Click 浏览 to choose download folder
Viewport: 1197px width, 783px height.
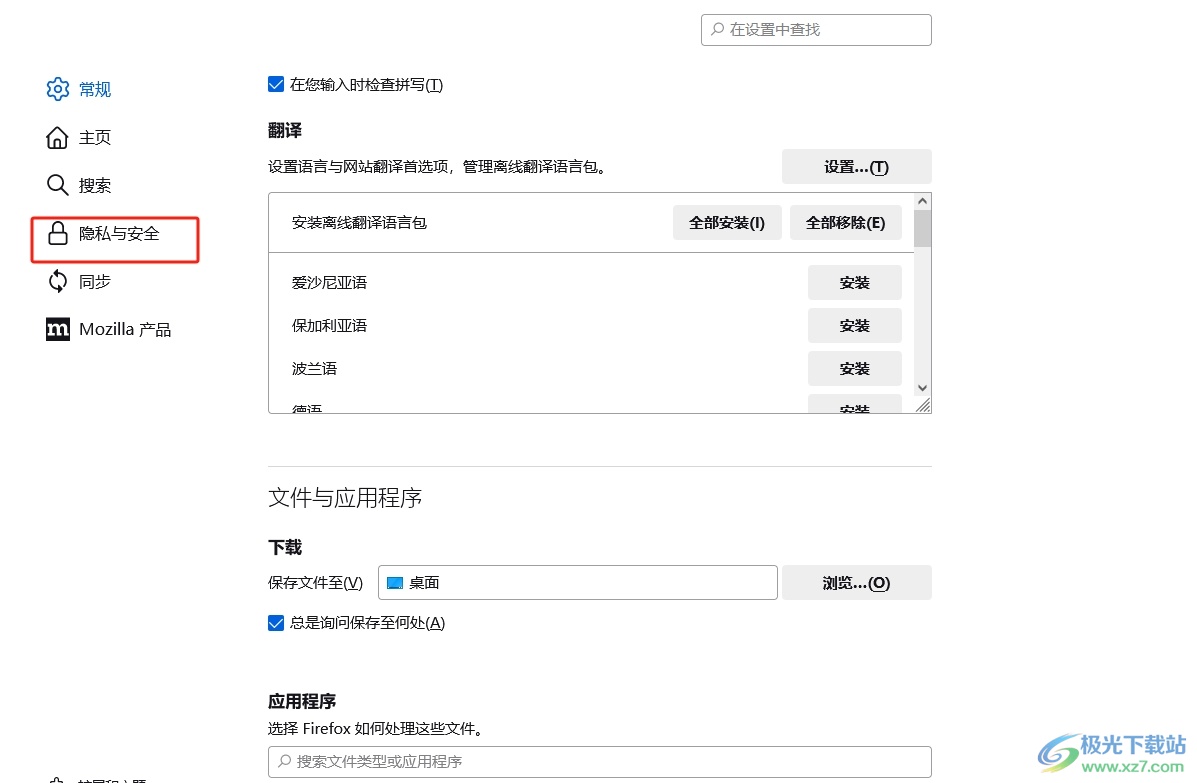856,583
